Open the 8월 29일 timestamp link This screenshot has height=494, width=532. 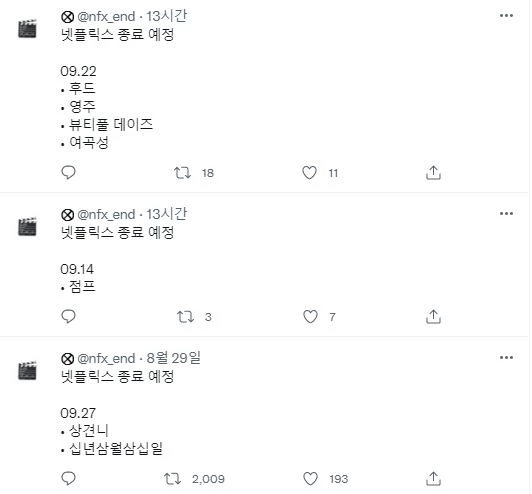point(173,358)
